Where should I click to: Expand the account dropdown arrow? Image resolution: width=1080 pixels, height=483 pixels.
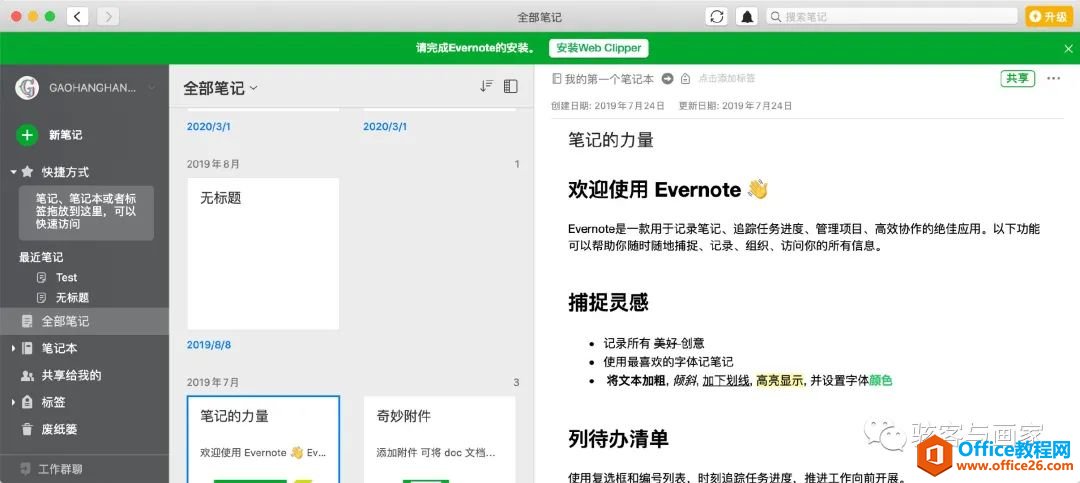pos(152,88)
